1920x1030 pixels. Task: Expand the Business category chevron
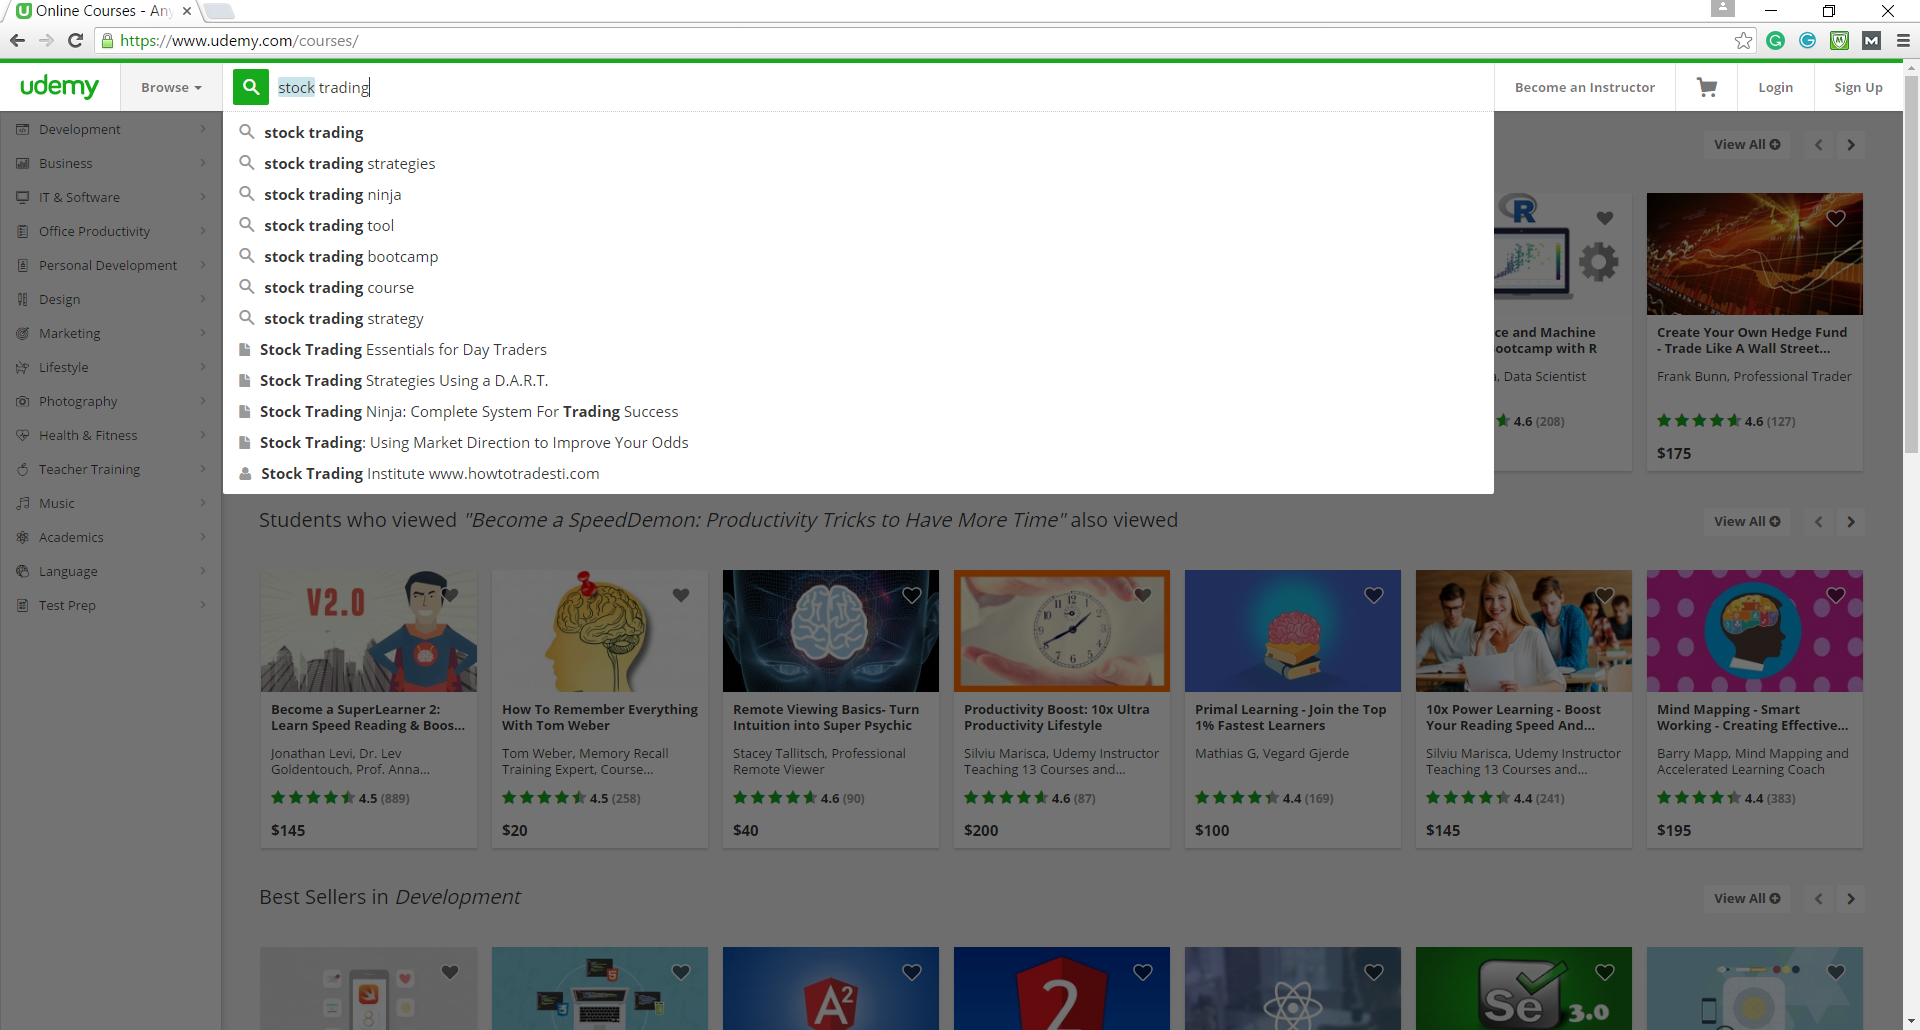203,163
